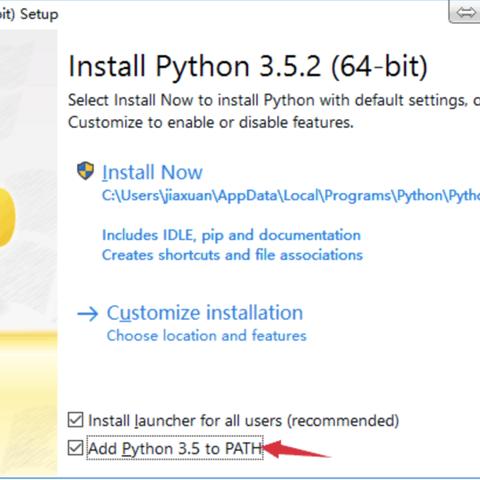
Task: Uncheck the Install launcher for all users checkbox
Action: (x=75, y=420)
